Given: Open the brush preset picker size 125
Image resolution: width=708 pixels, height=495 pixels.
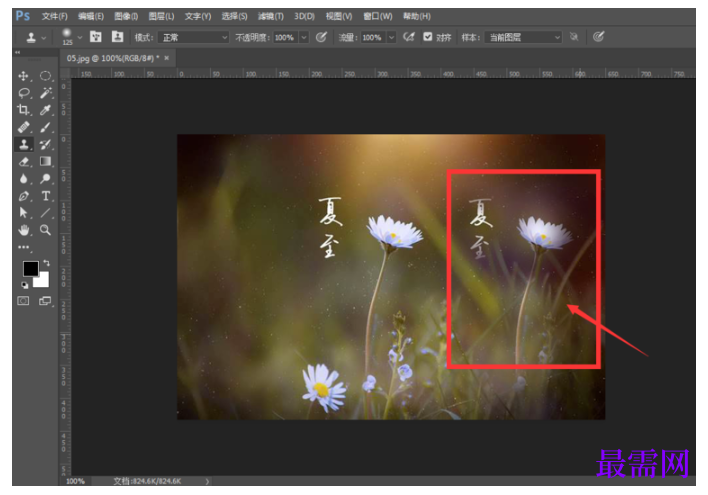Looking at the screenshot, I should click(70, 37).
